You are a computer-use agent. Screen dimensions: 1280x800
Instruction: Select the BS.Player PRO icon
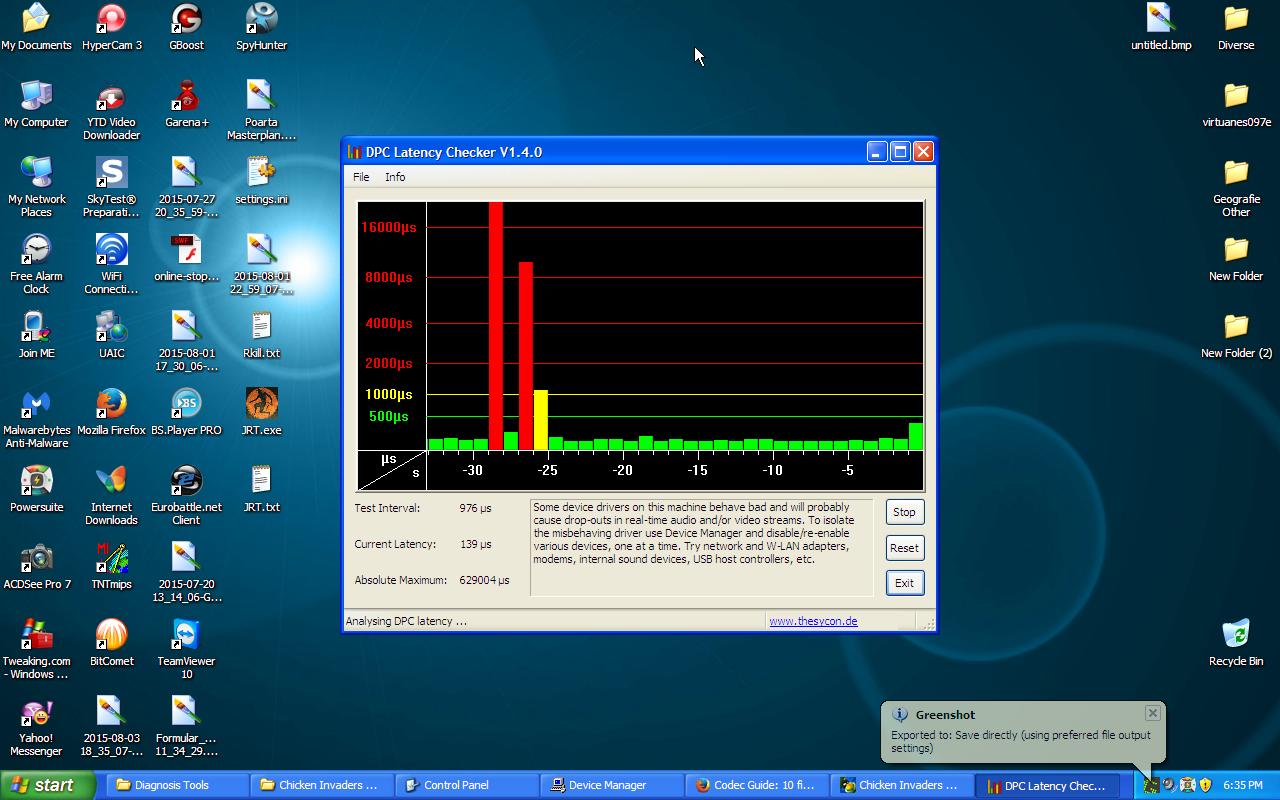pos(186,405)
